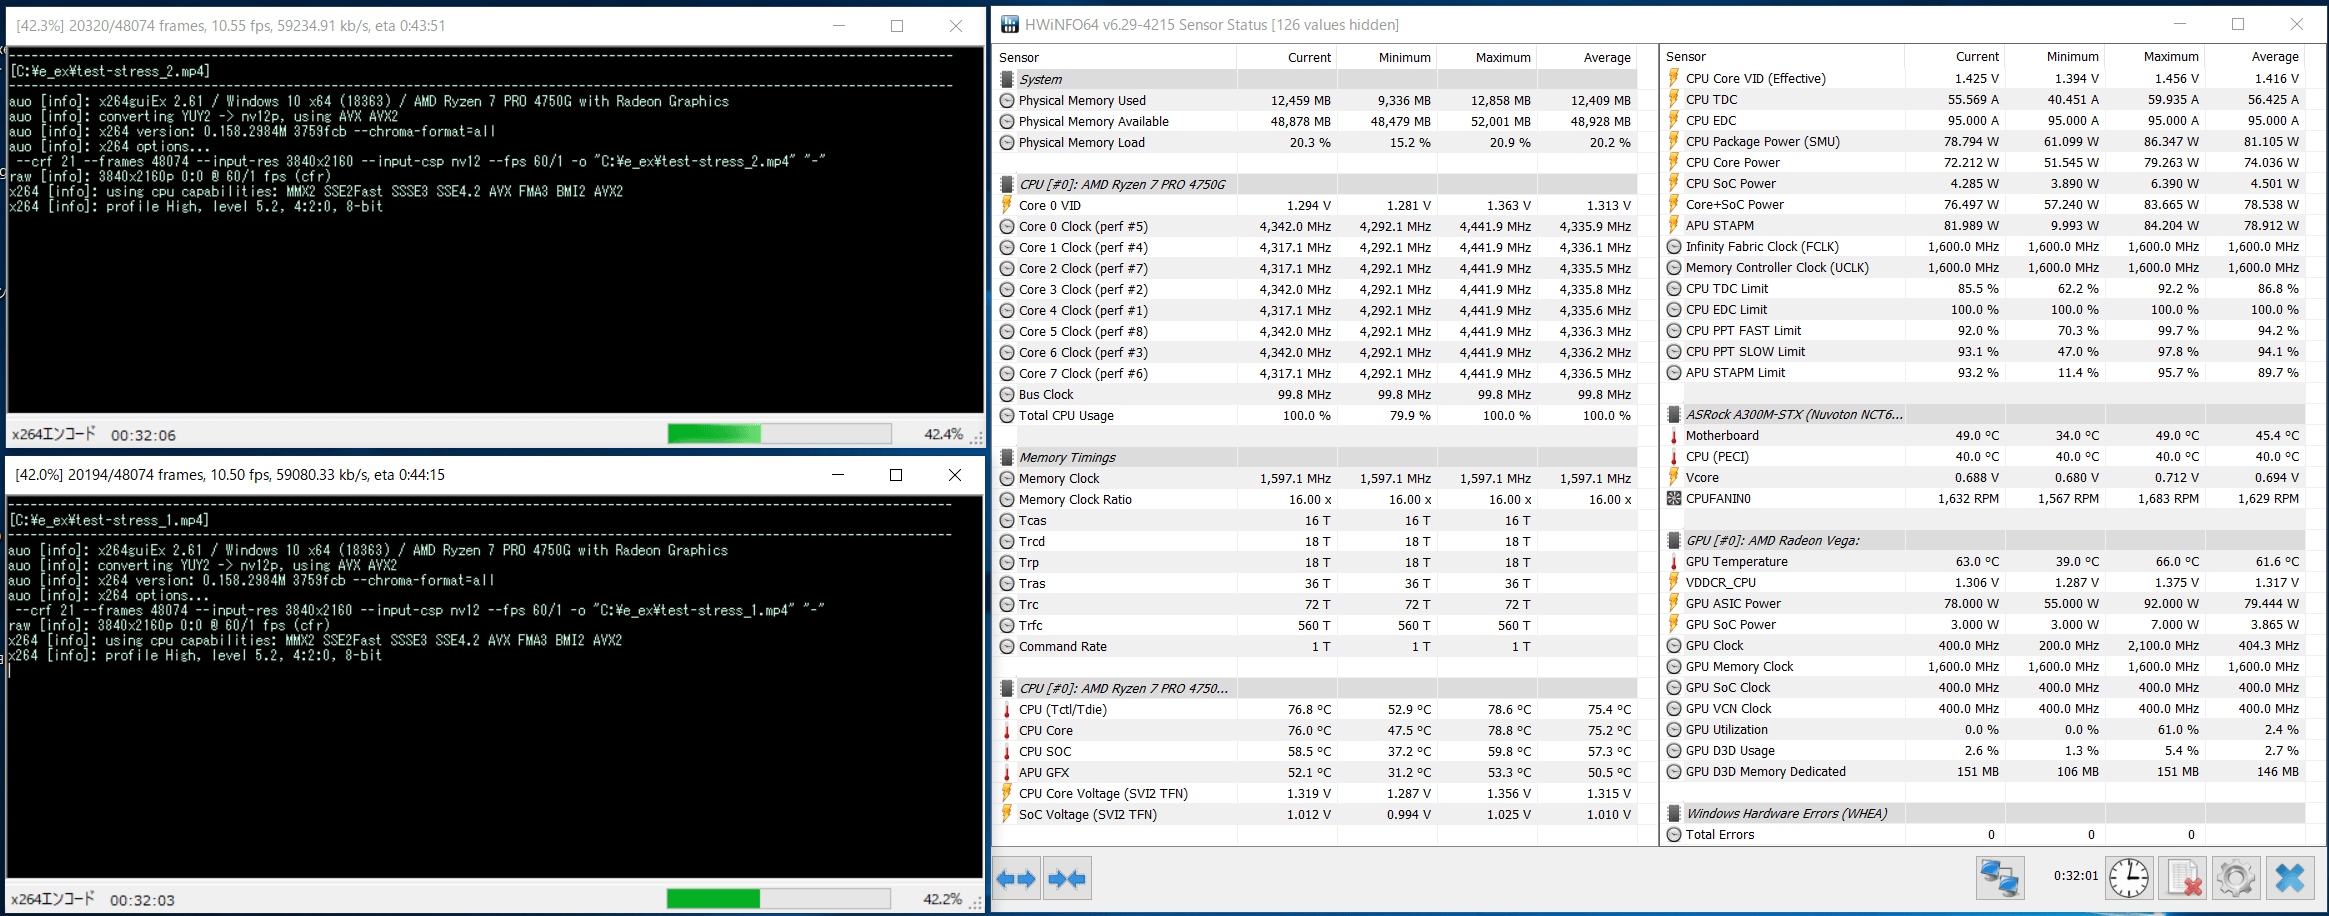Click the GPU AMD Radeon Vega group icon
Image resolution: width=2329 pixels, height=916 pixels.
coord(1674,540)
